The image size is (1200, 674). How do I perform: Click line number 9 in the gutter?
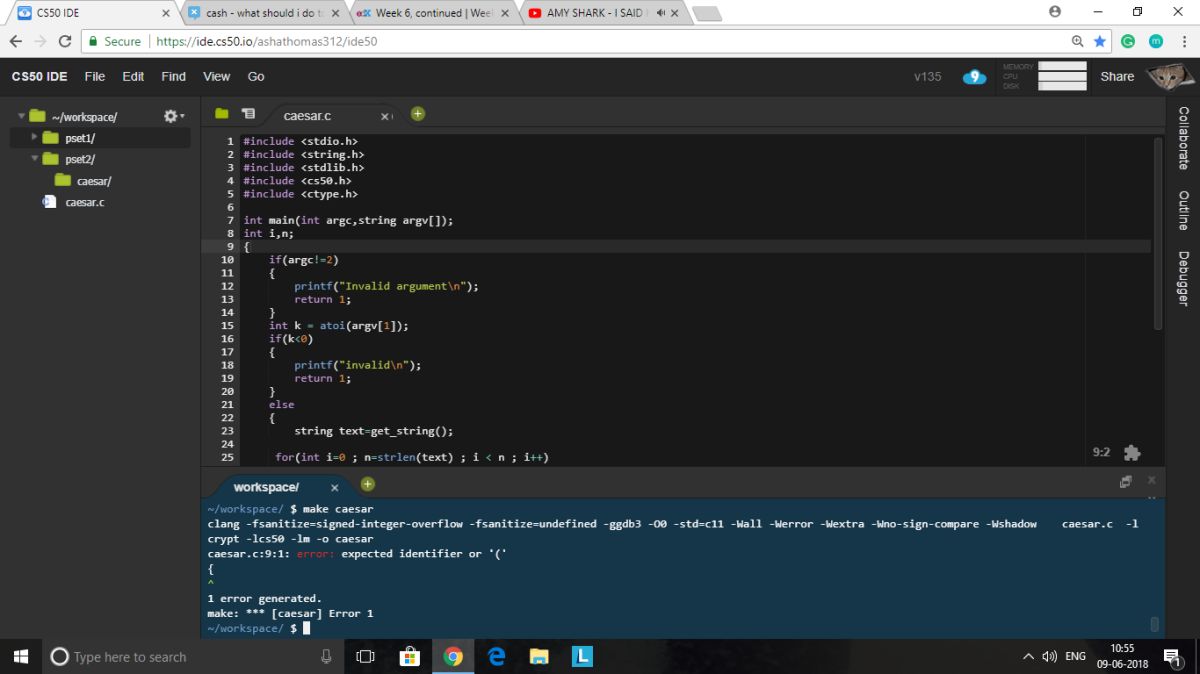pos(231,246)
